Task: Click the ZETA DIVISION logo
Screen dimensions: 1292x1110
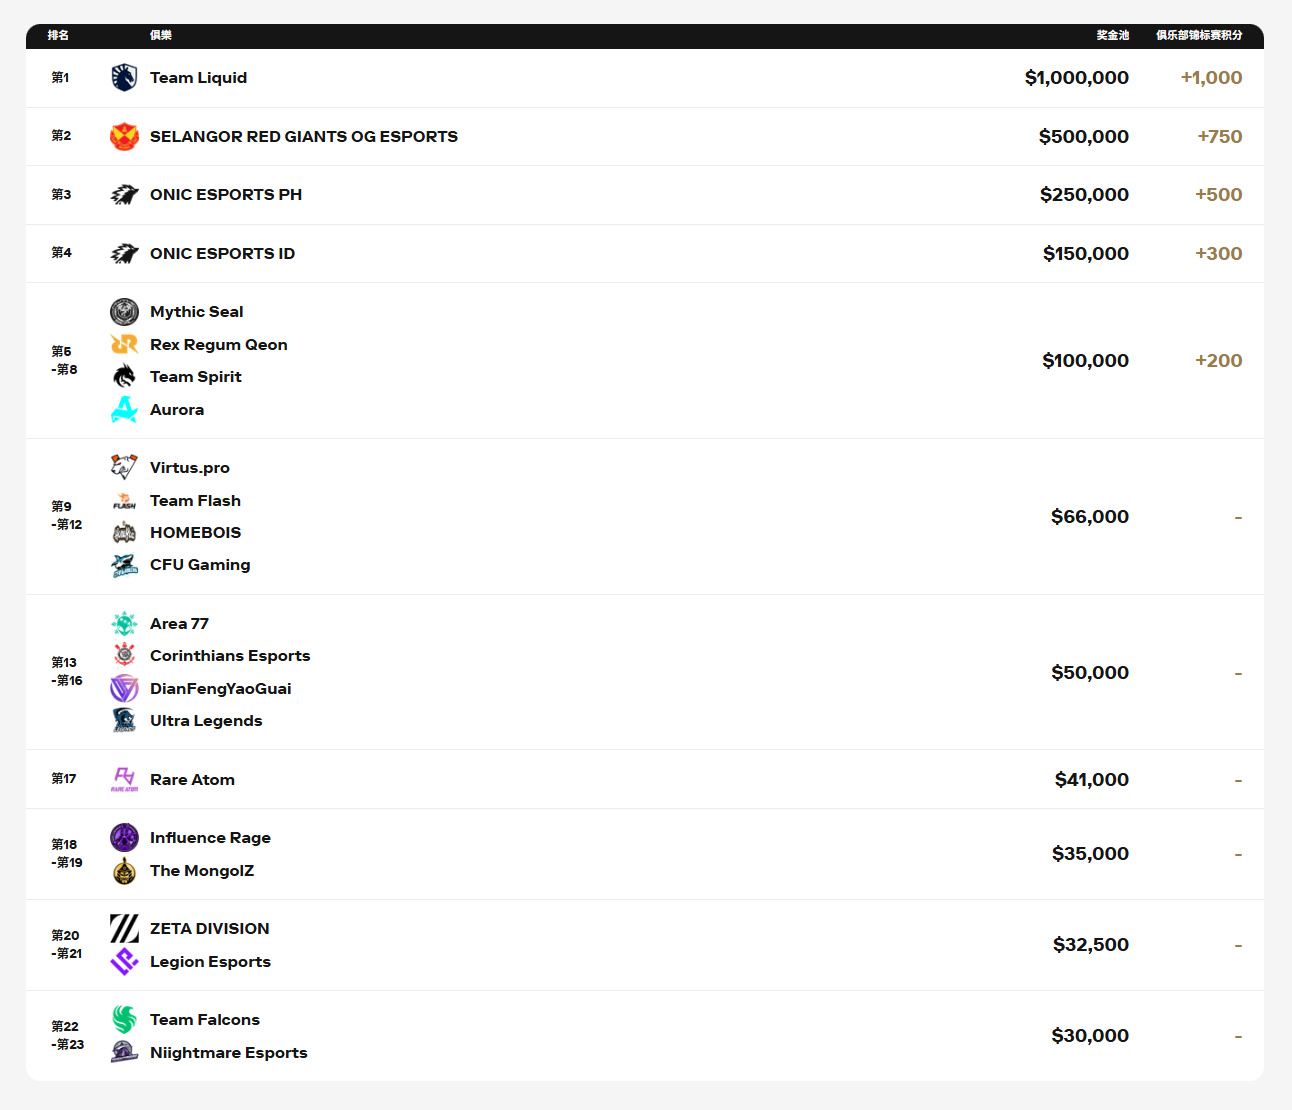Action: click(x=124, y=929)
